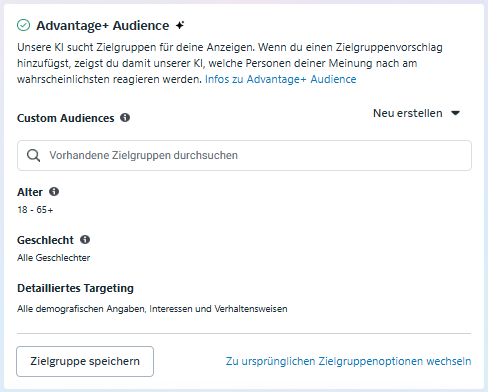
Task: Open the Neu erstellen dropdown
Action: [x=417, y=113]
